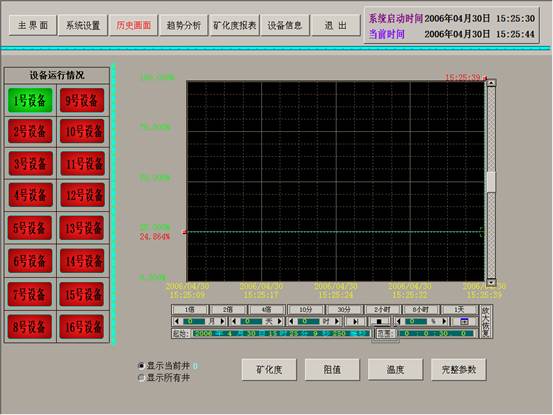The height and width of the screenshot is (415, 553).
Task: Click the 起始 start time field
Action: [x=280, y=333]
